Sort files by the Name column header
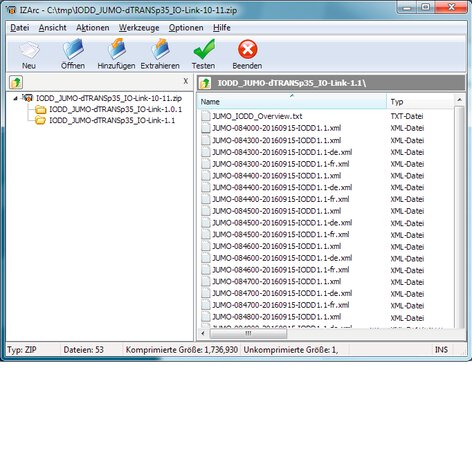 pos(292,102)
